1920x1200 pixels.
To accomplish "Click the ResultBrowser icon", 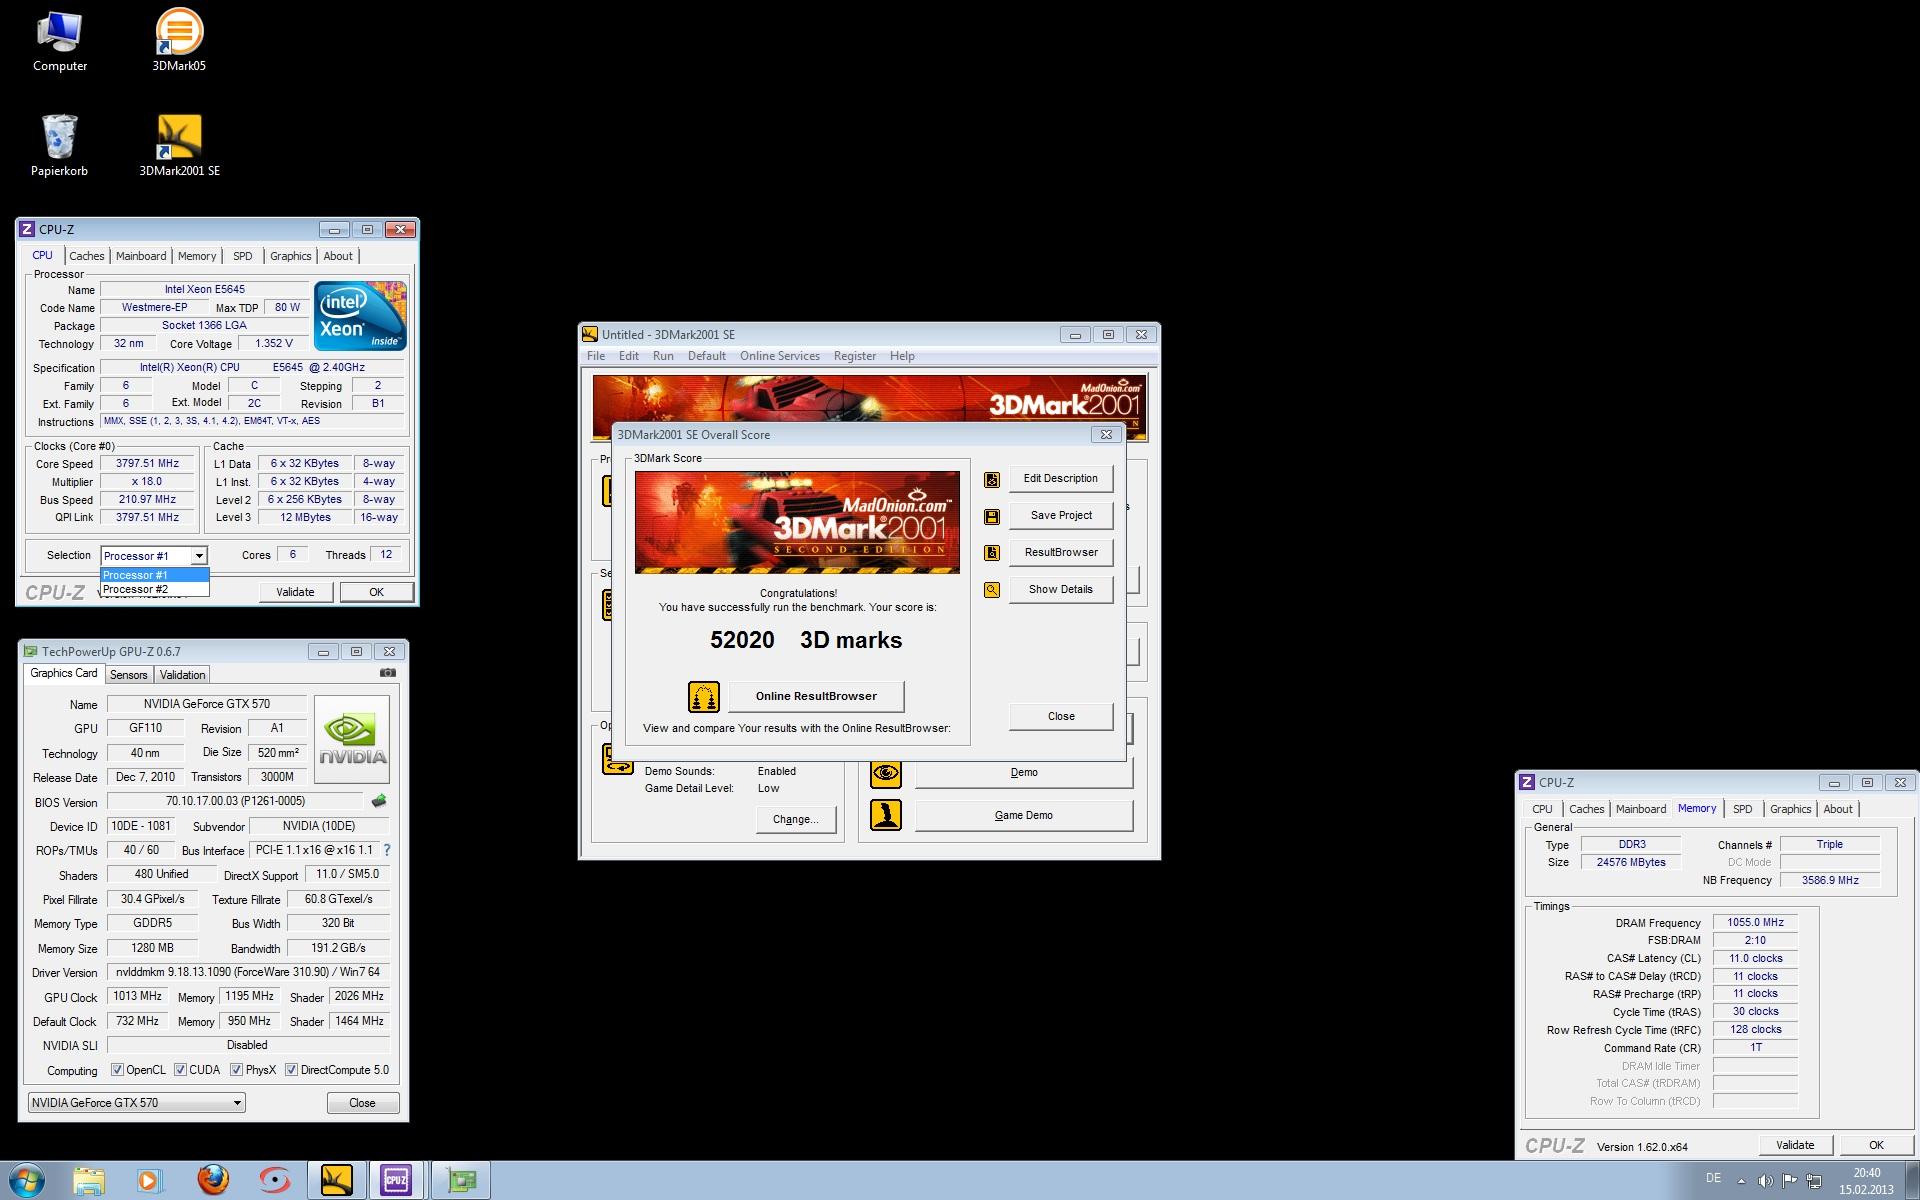I will point(992,553).
